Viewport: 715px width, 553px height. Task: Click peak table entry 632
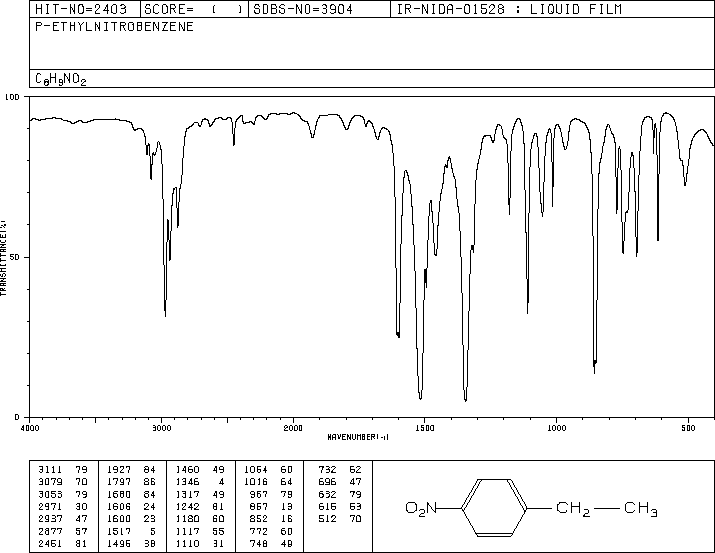pos(327,494)
